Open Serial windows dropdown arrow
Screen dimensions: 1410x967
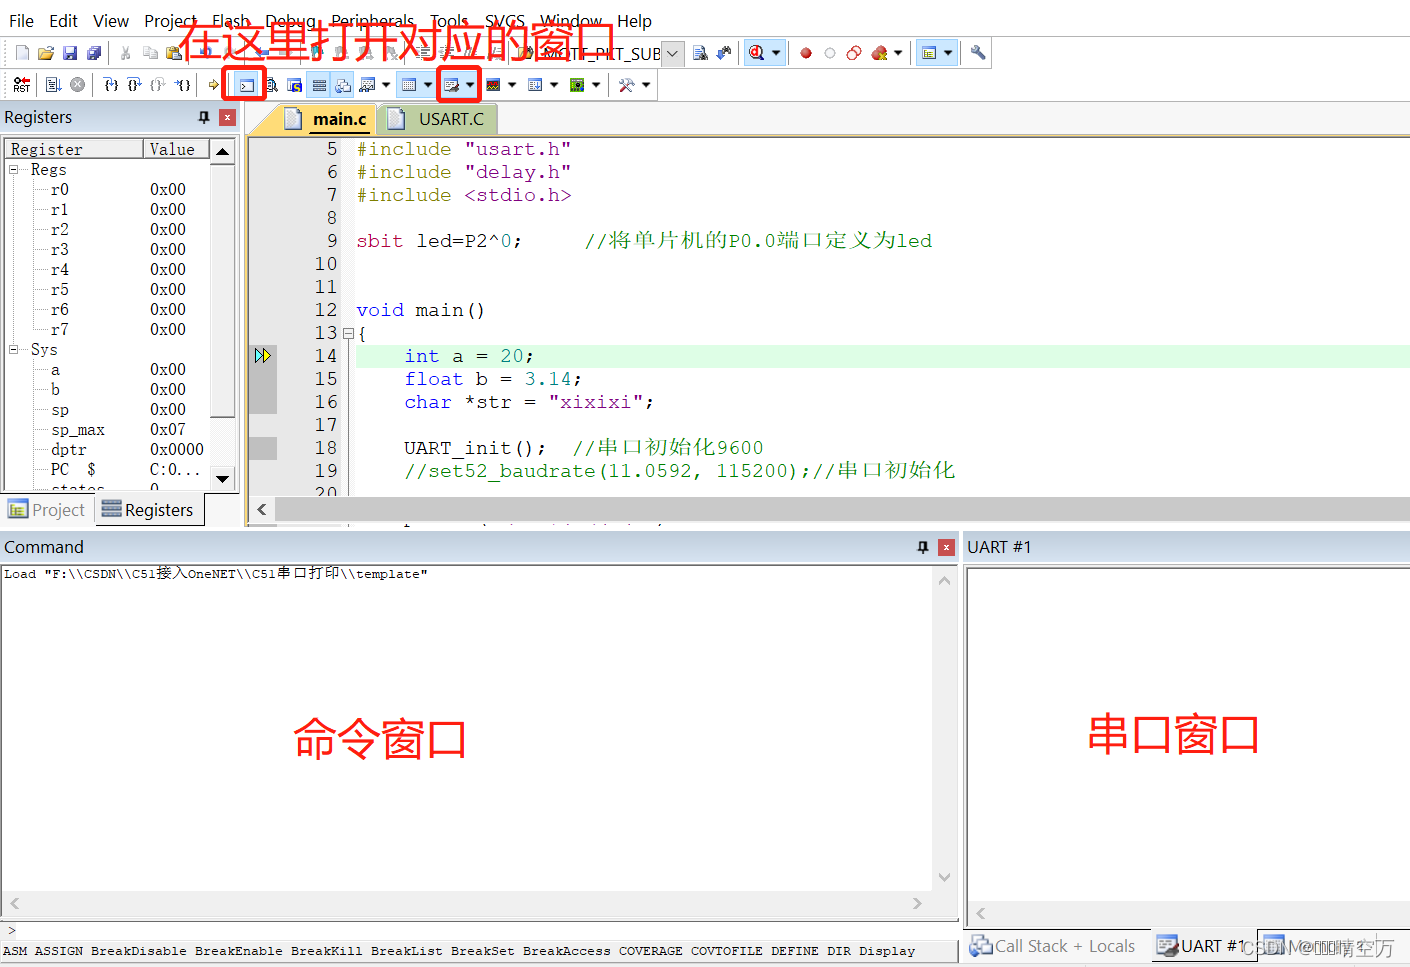point(470,85)
